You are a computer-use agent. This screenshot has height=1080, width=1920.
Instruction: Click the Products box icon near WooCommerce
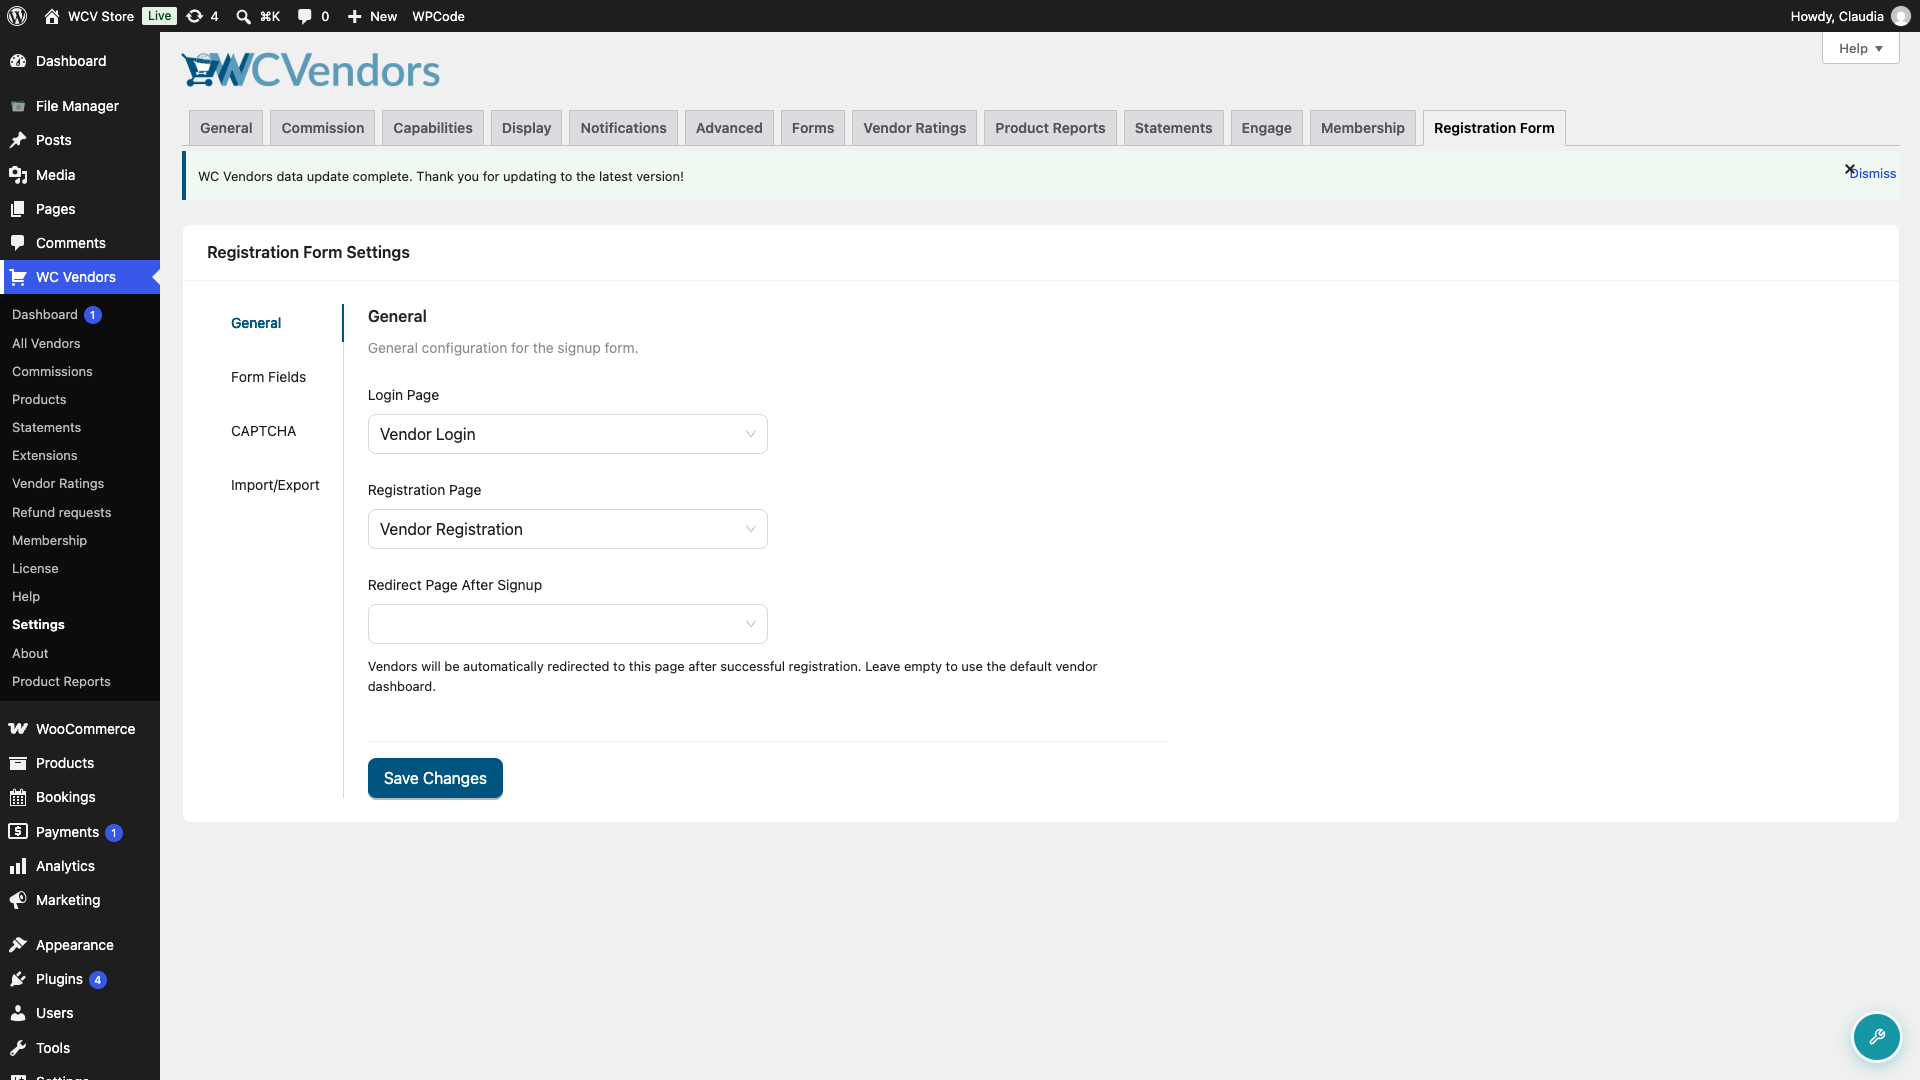[x=18, y=763]
